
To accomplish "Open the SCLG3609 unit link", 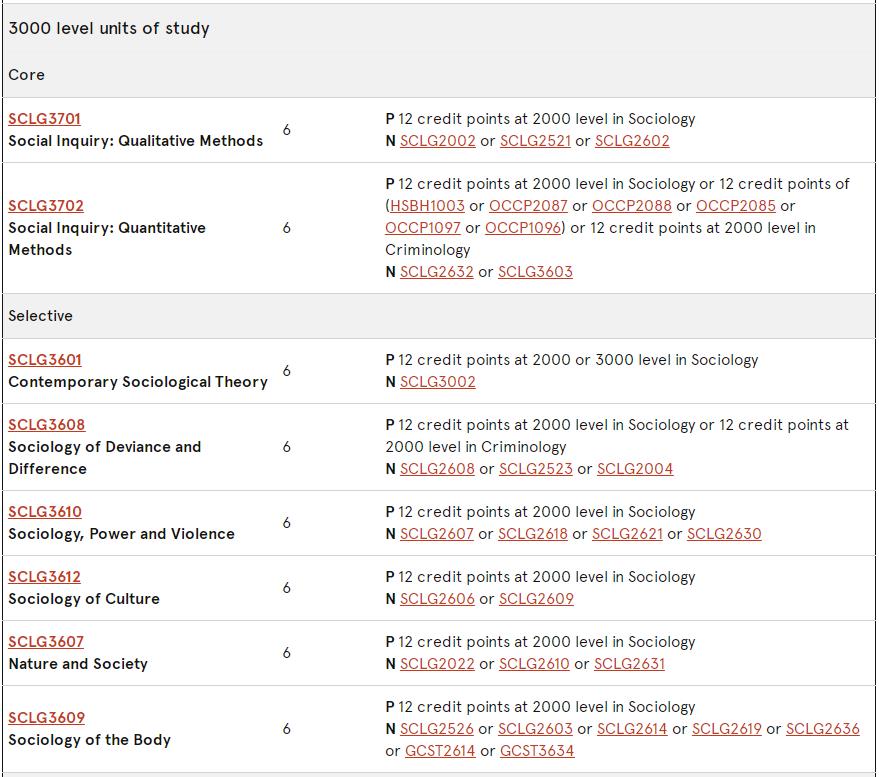I will coord(47,718).
